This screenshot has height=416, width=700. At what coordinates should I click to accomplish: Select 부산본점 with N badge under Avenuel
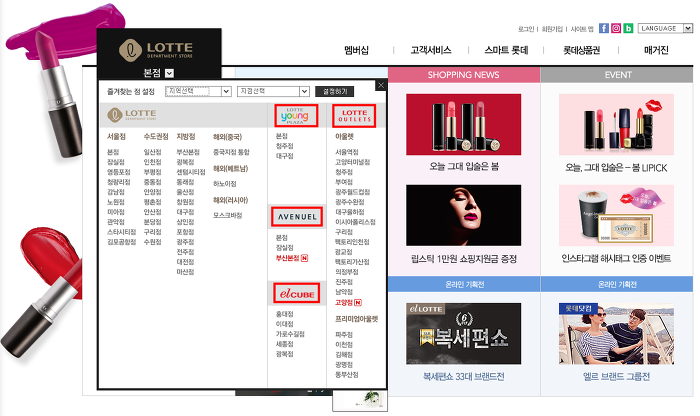[x=292, y=258]
